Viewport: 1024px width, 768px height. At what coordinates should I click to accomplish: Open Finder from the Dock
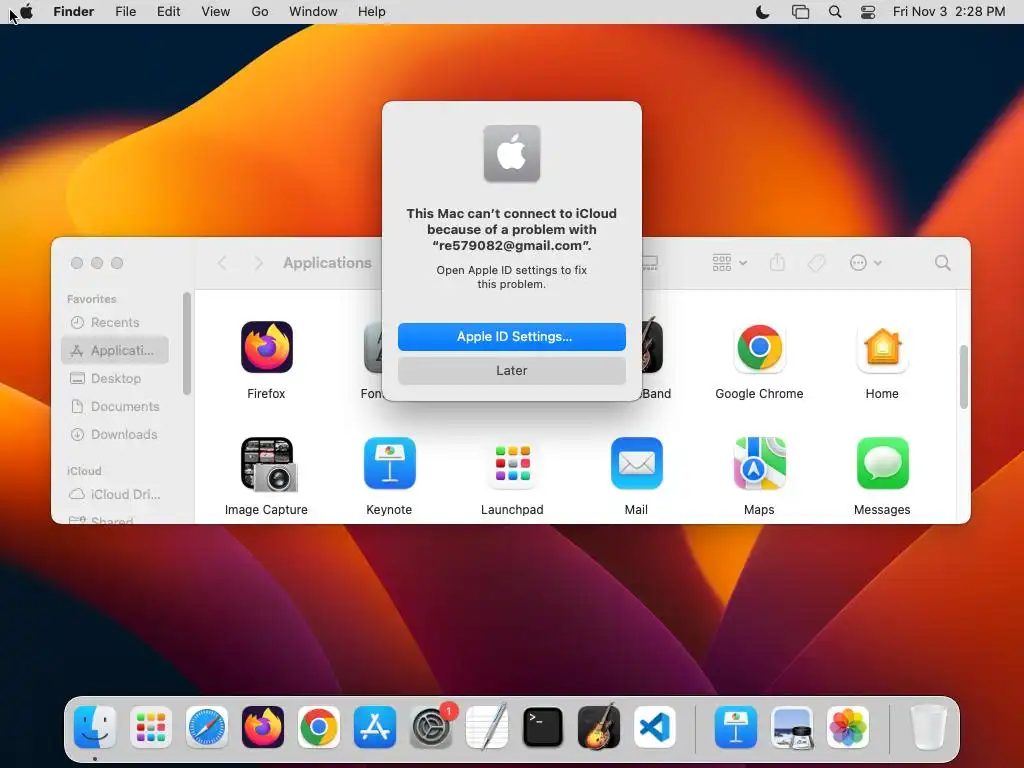point(95,727)
